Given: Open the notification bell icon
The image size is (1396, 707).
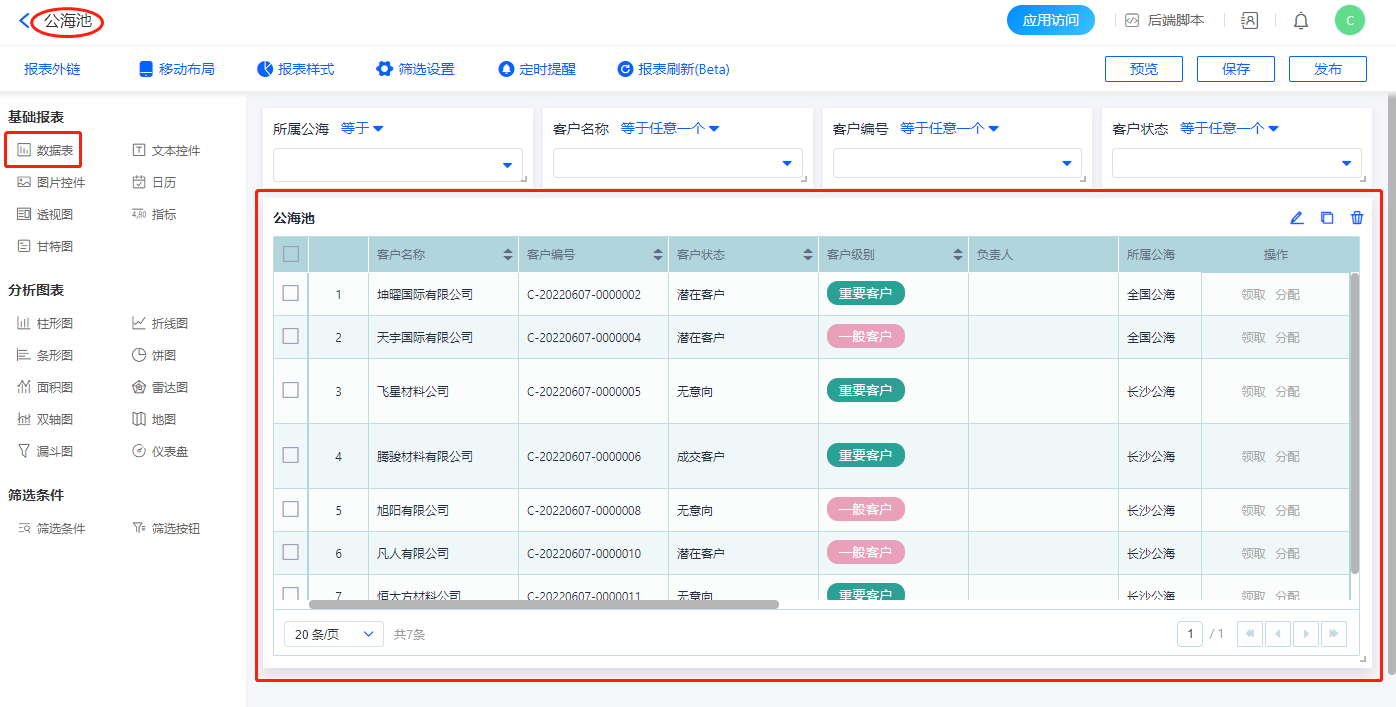Looking at the screenshot, I should pos(1300,20).
